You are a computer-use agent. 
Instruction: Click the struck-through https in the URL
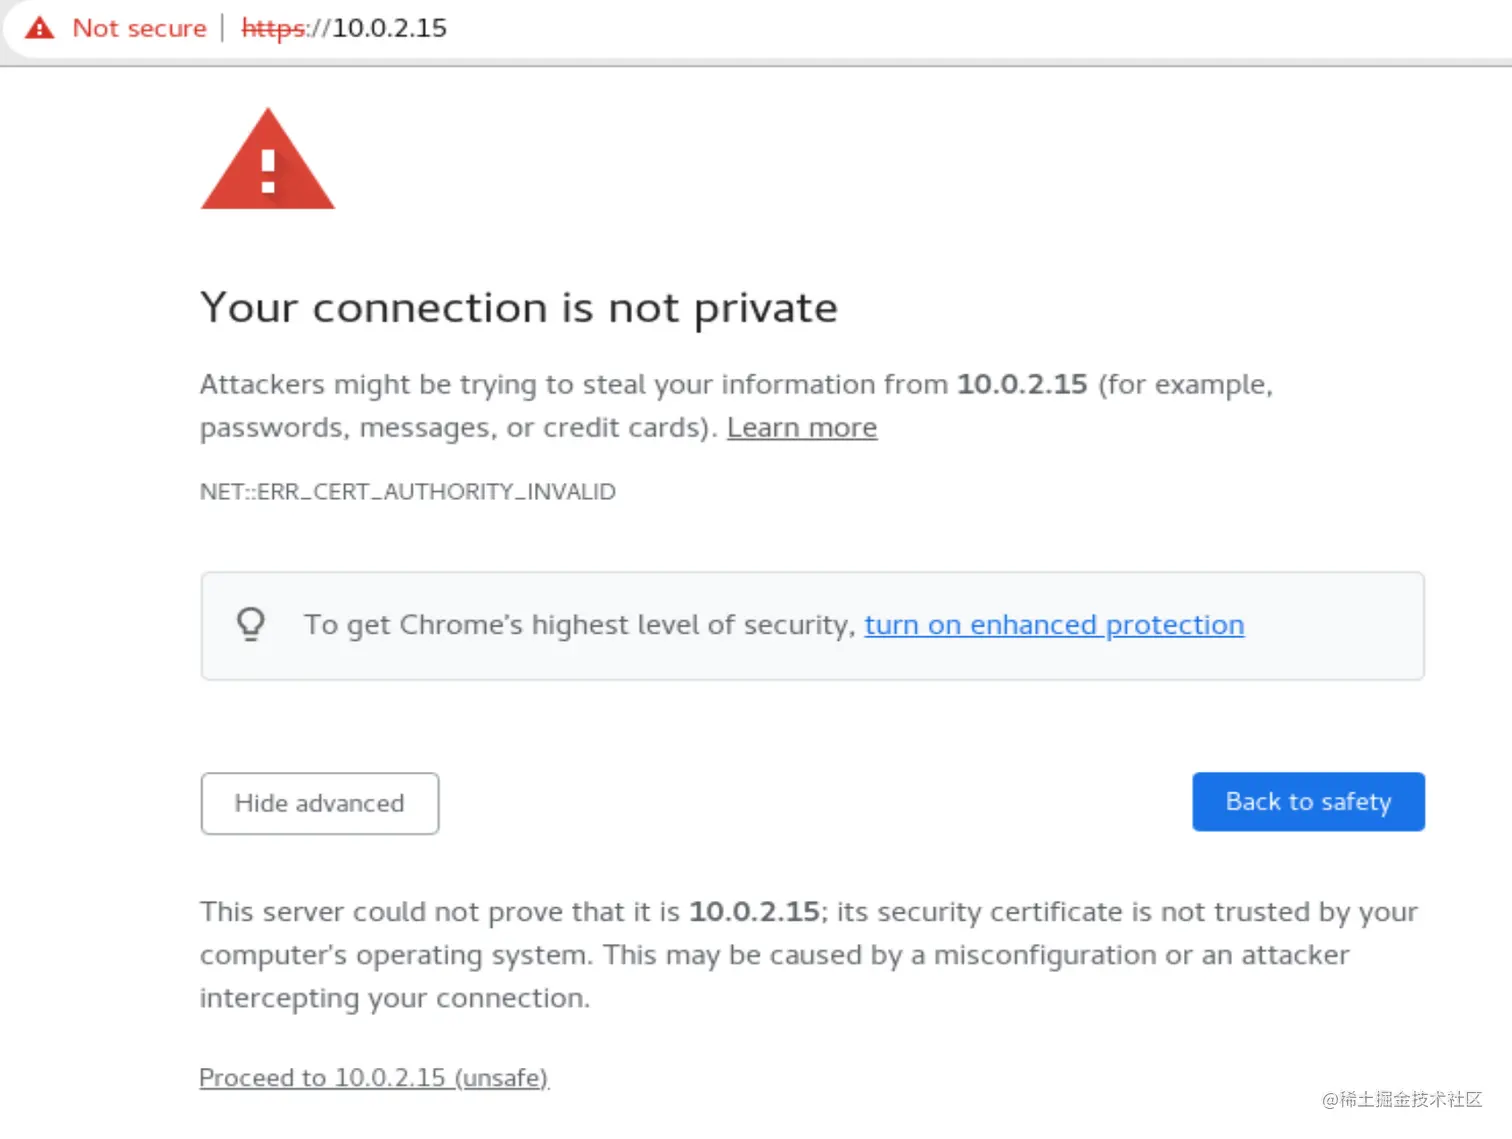tap(273, 28)
